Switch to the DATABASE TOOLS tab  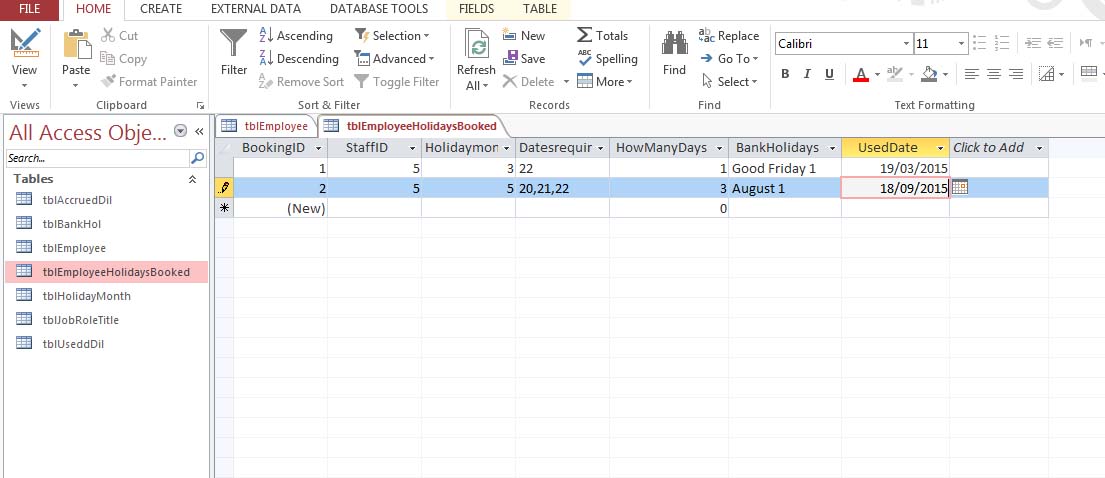tap(379, 9)
